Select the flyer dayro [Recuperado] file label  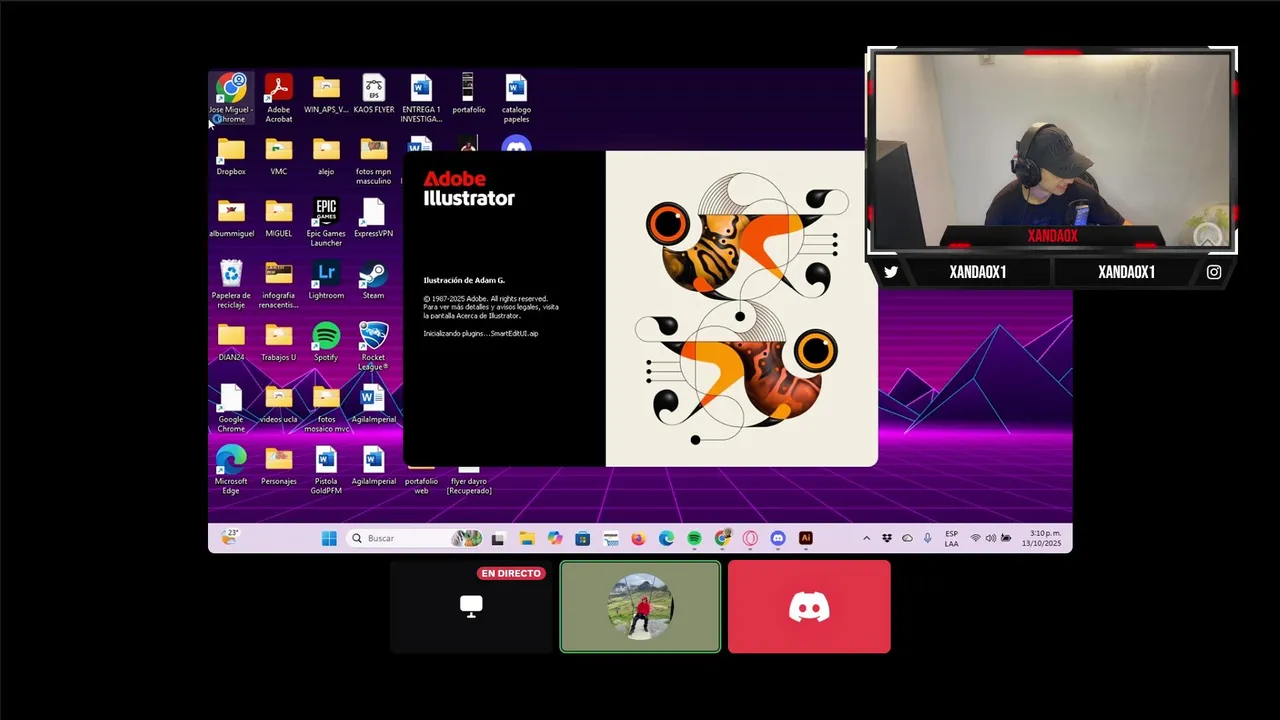[468, 486]
